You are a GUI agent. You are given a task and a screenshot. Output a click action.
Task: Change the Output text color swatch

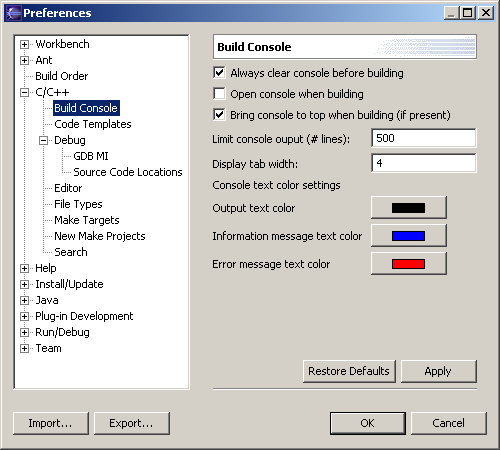tap(409, 208)
